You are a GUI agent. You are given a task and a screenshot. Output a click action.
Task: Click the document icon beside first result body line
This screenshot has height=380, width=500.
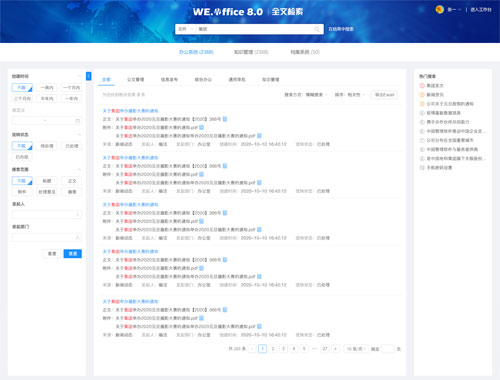coord(225,119)
